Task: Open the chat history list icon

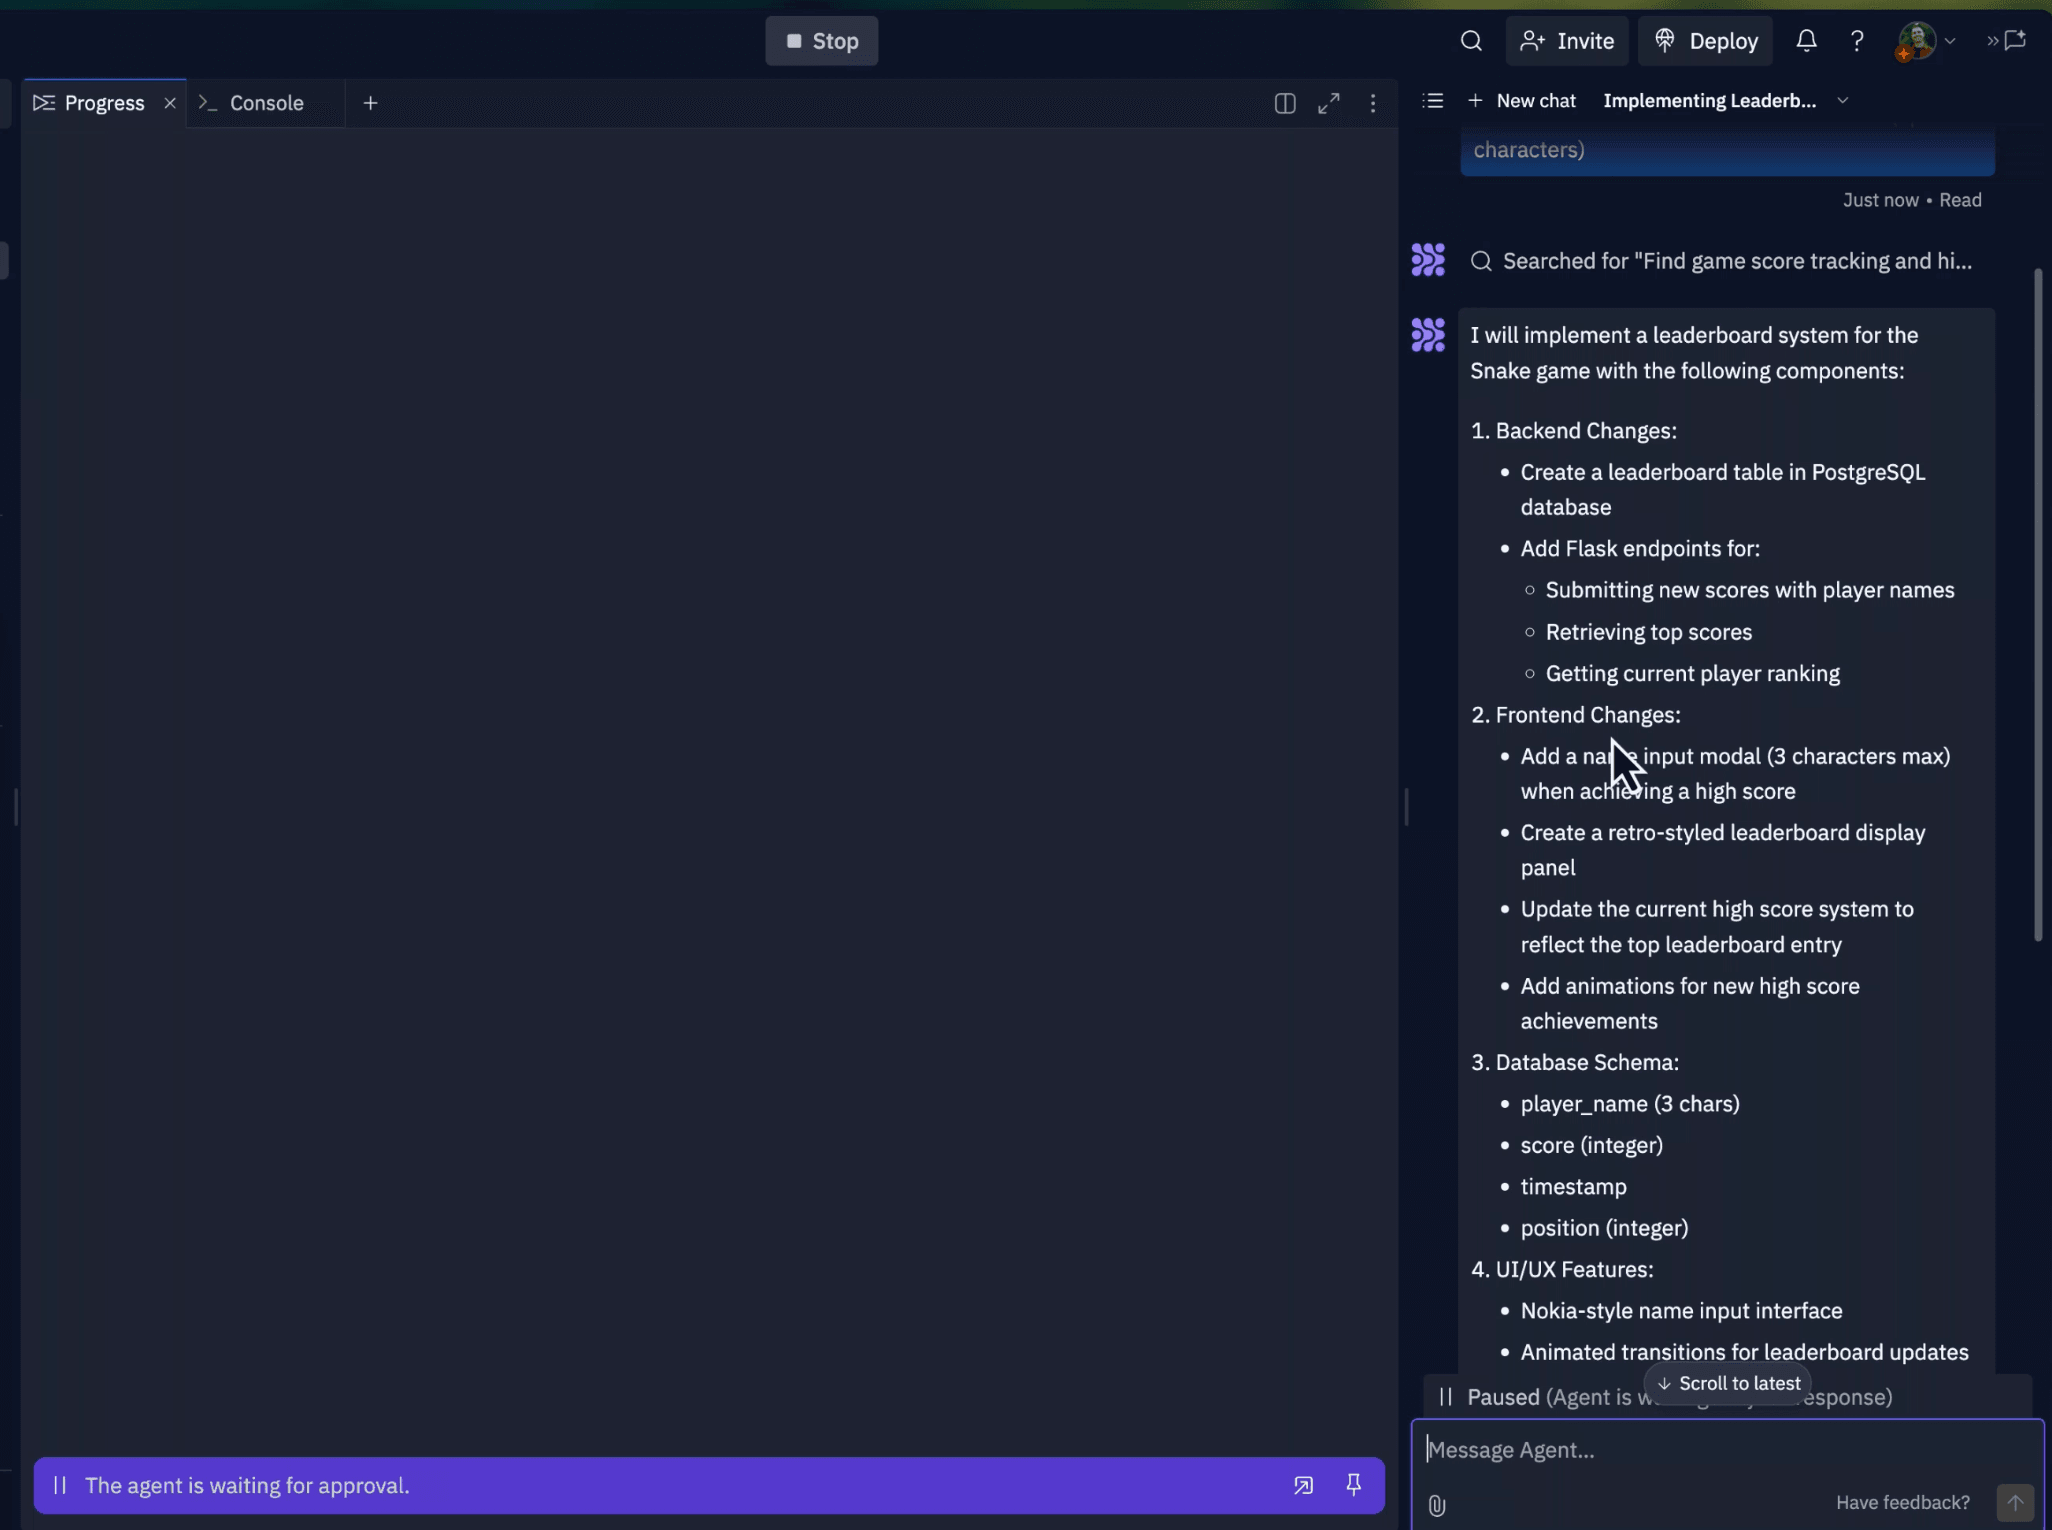Action: pos(1432,100)
